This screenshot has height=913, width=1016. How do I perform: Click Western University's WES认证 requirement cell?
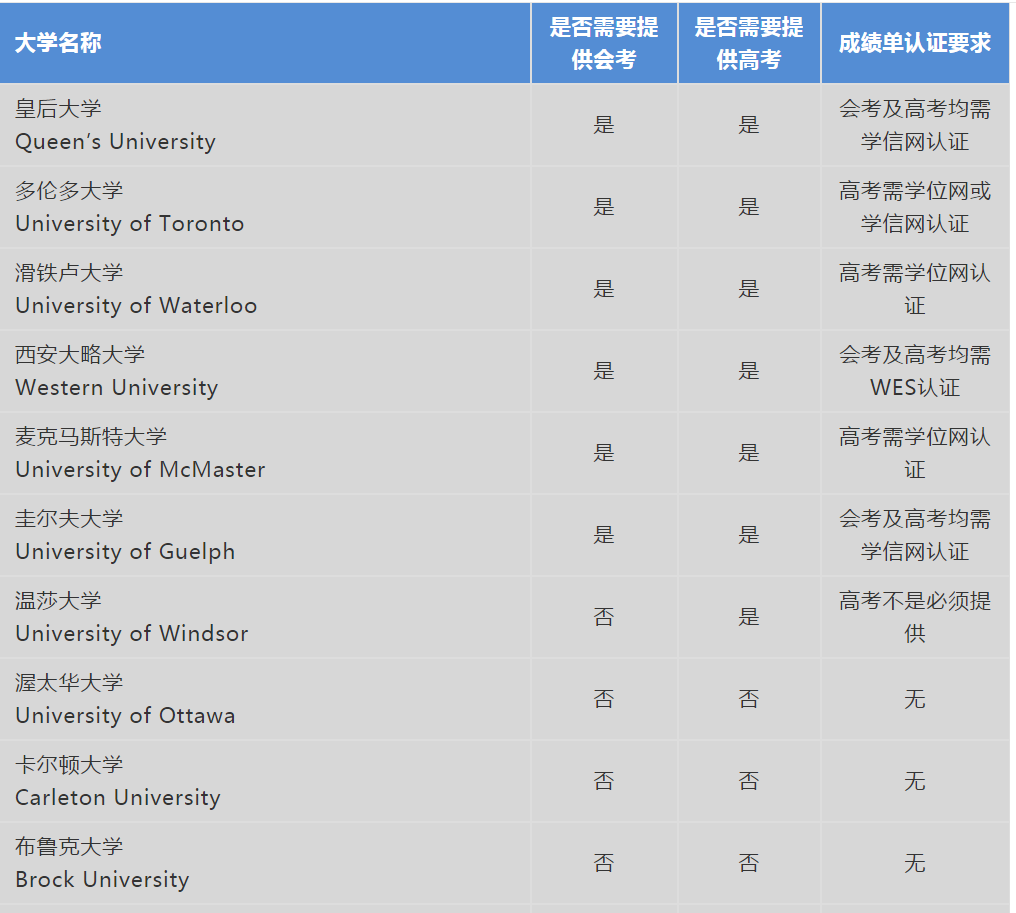click(x=915, y=371)
